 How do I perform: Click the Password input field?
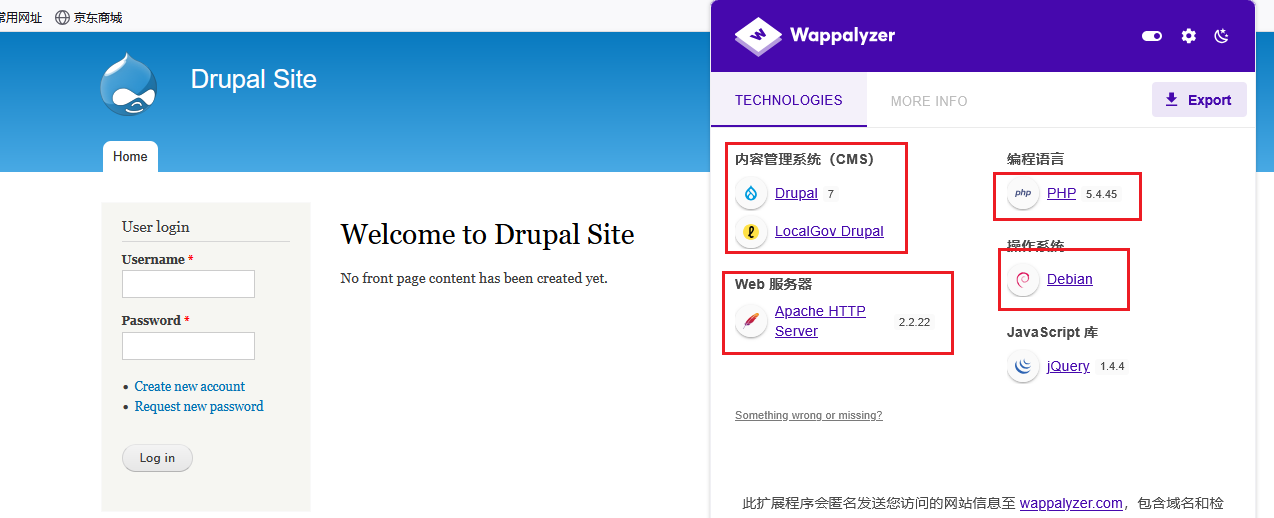188,346
